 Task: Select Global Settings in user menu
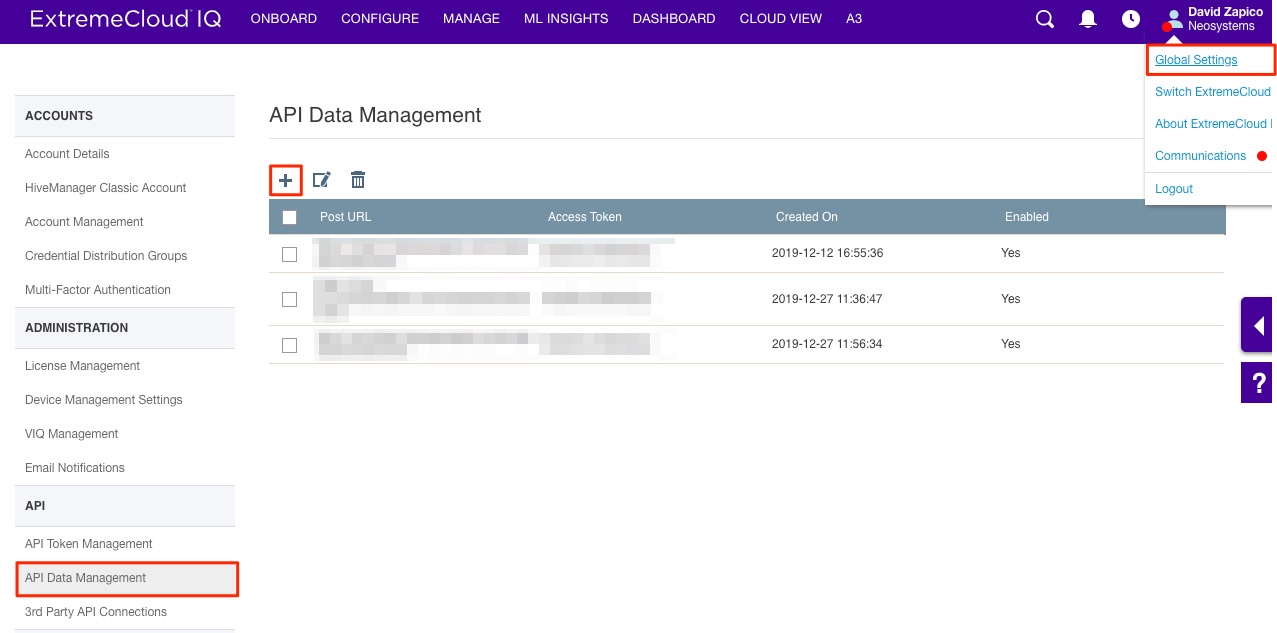(1196, 60)
